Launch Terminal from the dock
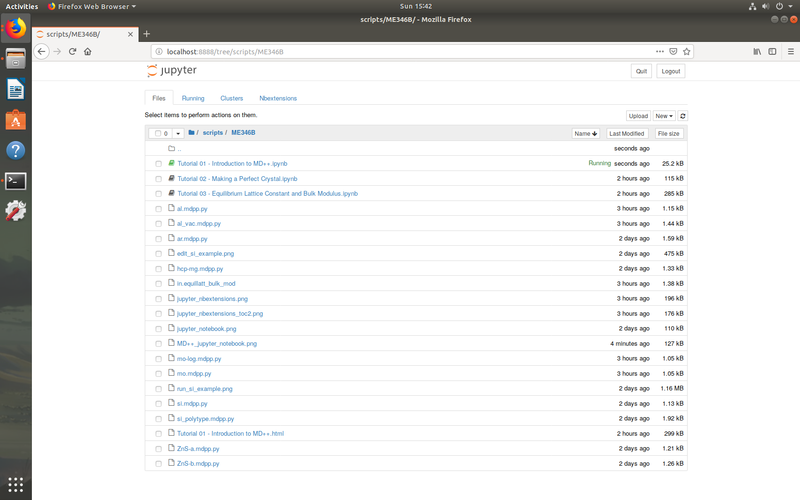Screen dimensions: 800x500 click(x=16, y=181)
